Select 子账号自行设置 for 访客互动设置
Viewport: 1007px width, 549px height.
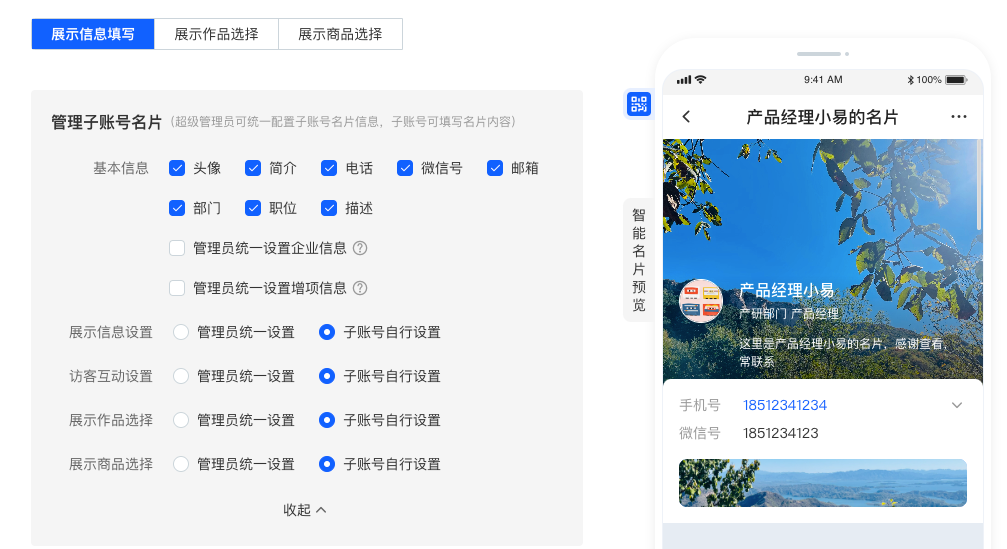coord(327,376)
